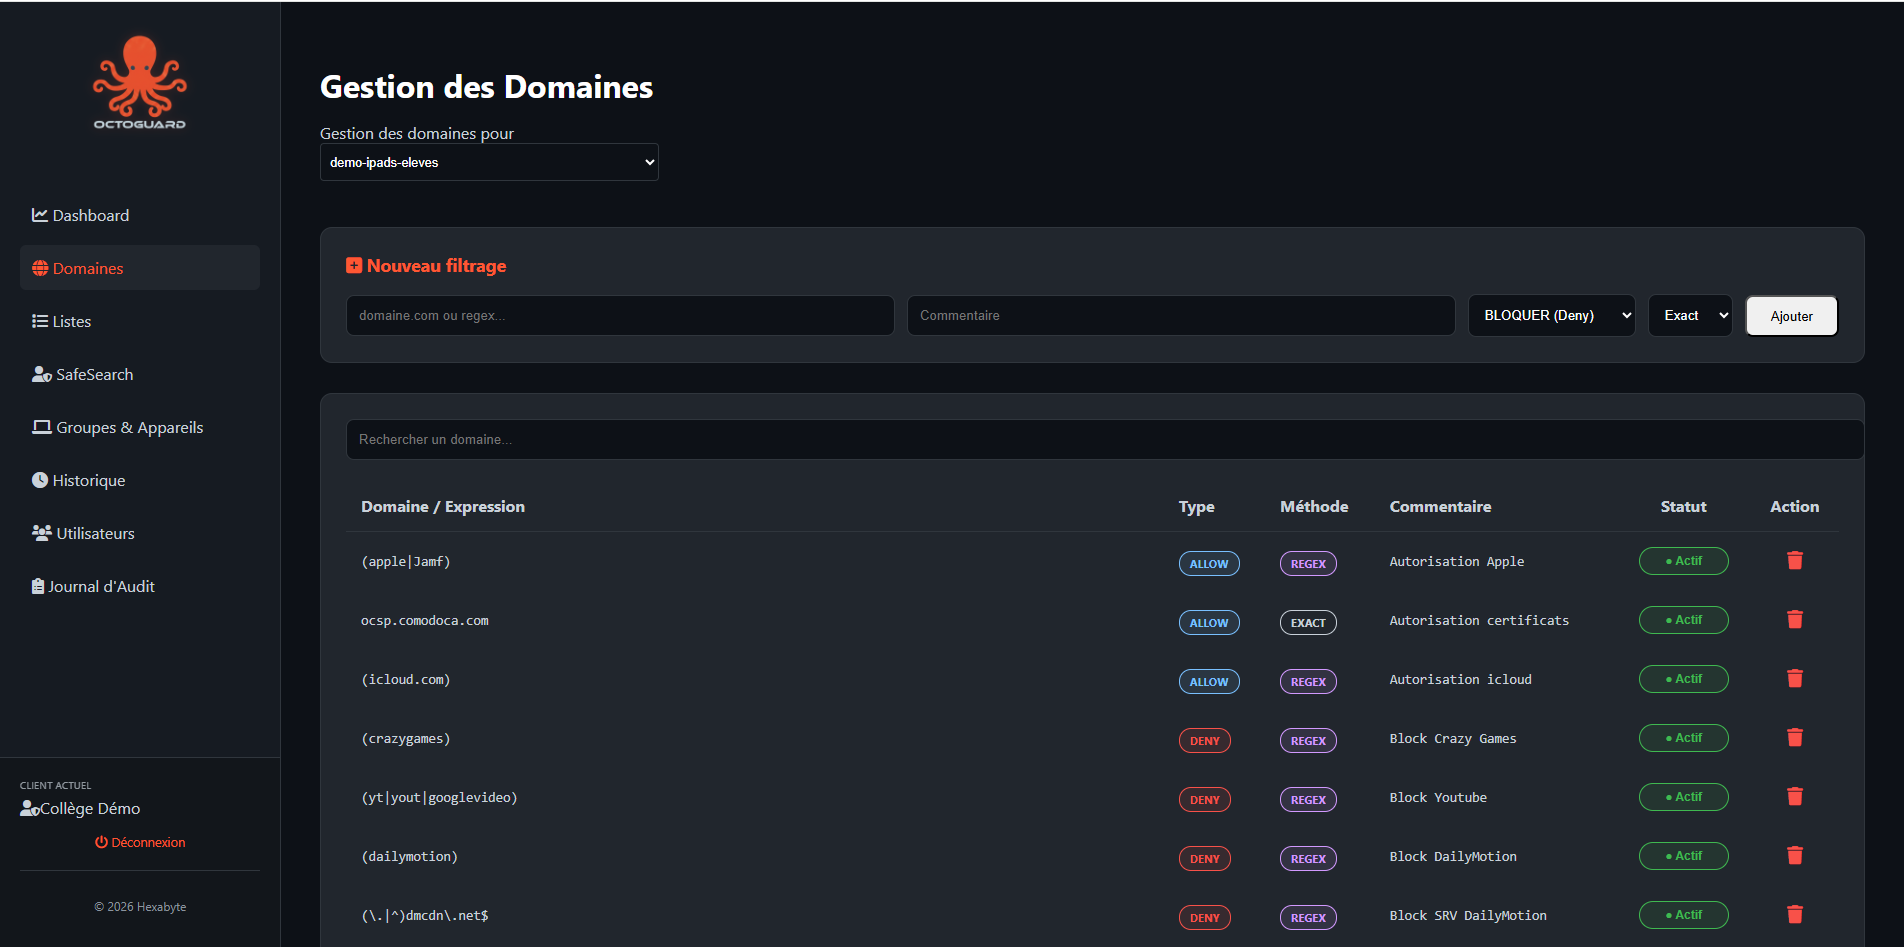Toggle Actif status for Block Crazy Games
The height and width of the screenshot is (947, 1904).
click(x=1684, y=738)
